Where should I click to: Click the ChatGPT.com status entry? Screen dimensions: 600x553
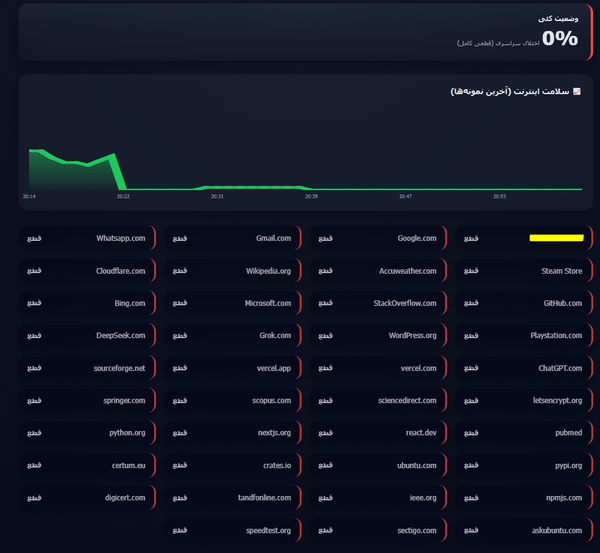click(x=524, y=368)
